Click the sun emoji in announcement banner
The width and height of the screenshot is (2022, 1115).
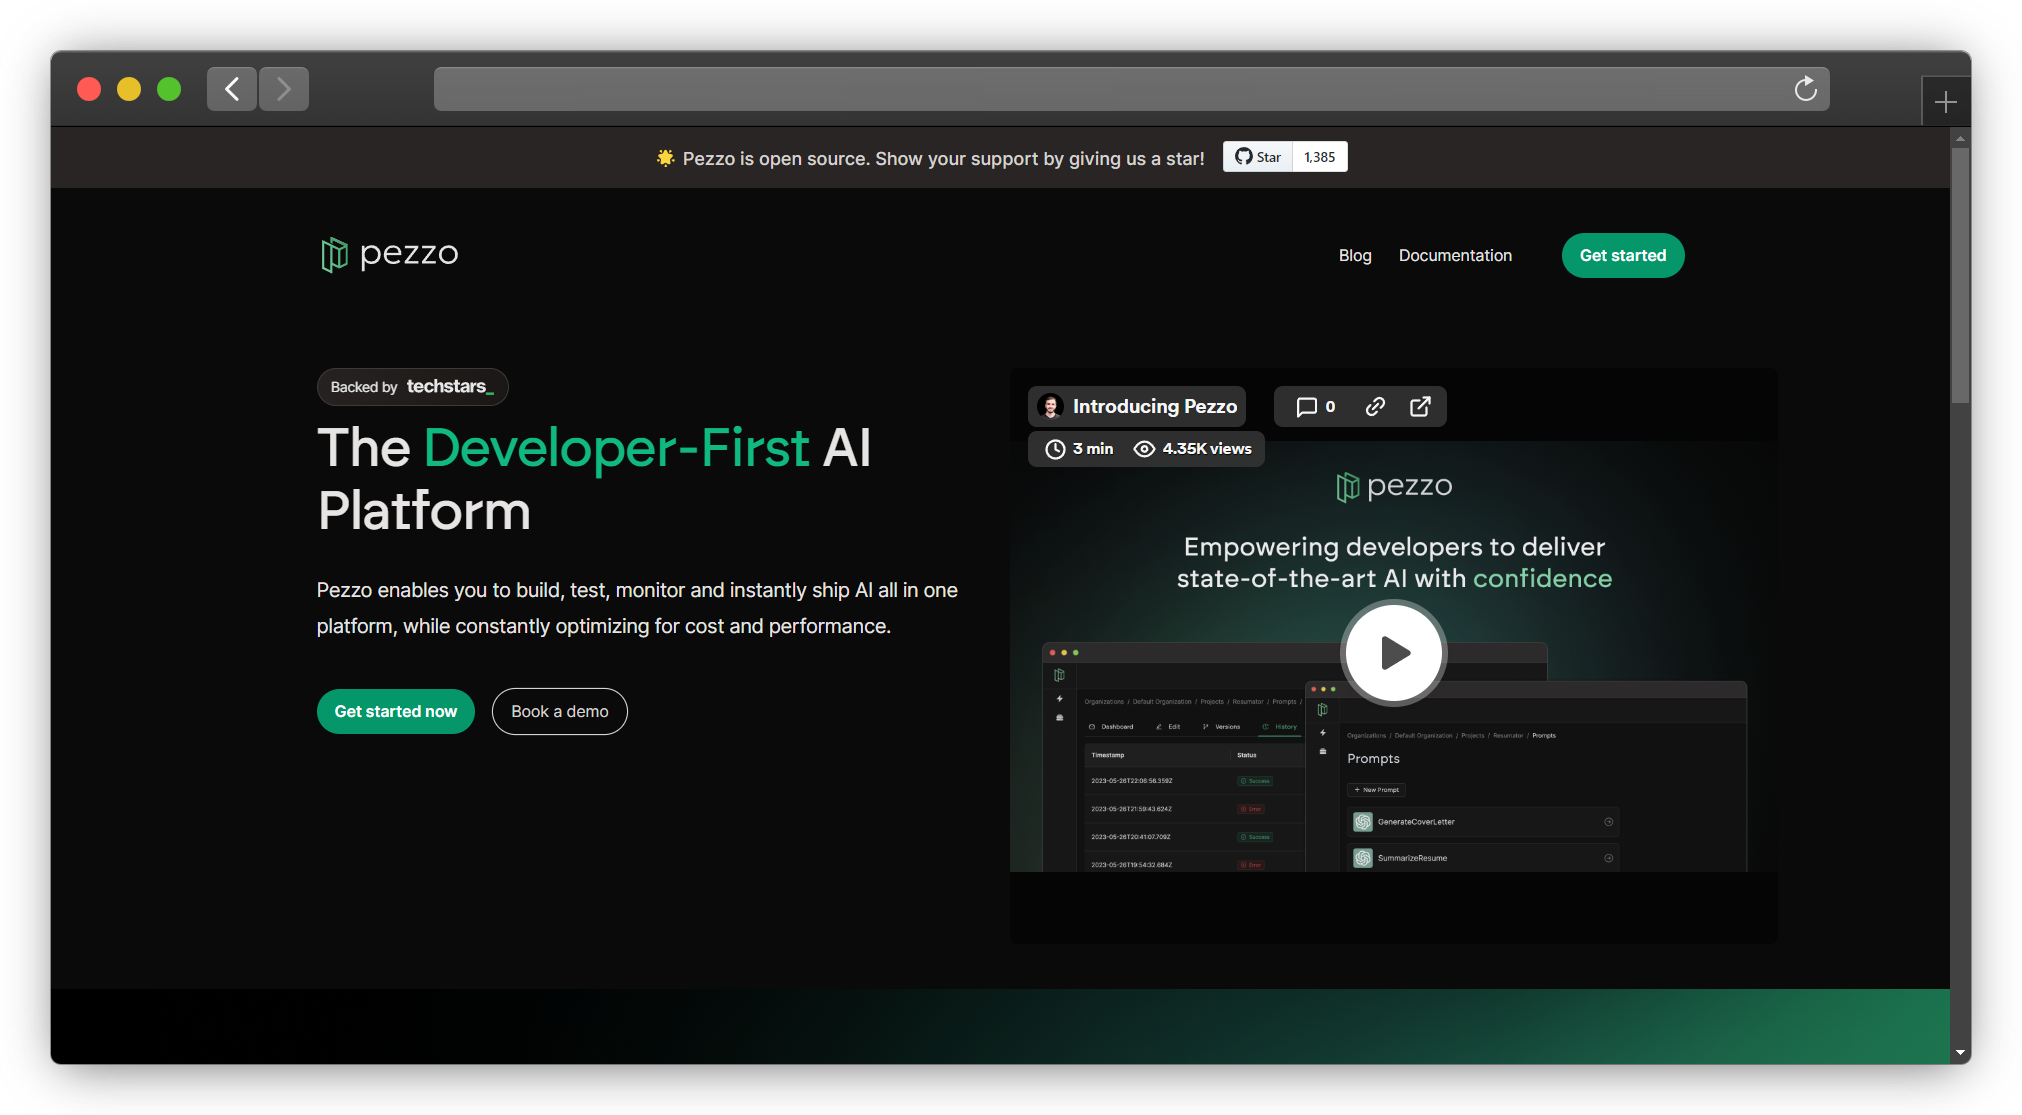coord(665,158)
